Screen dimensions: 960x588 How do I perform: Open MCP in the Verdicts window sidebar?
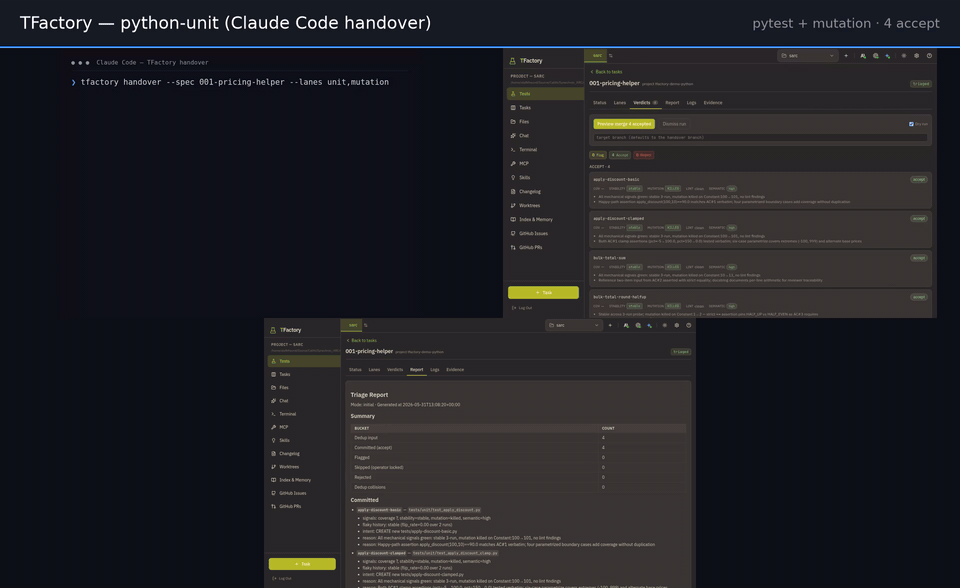pos(545,164)
